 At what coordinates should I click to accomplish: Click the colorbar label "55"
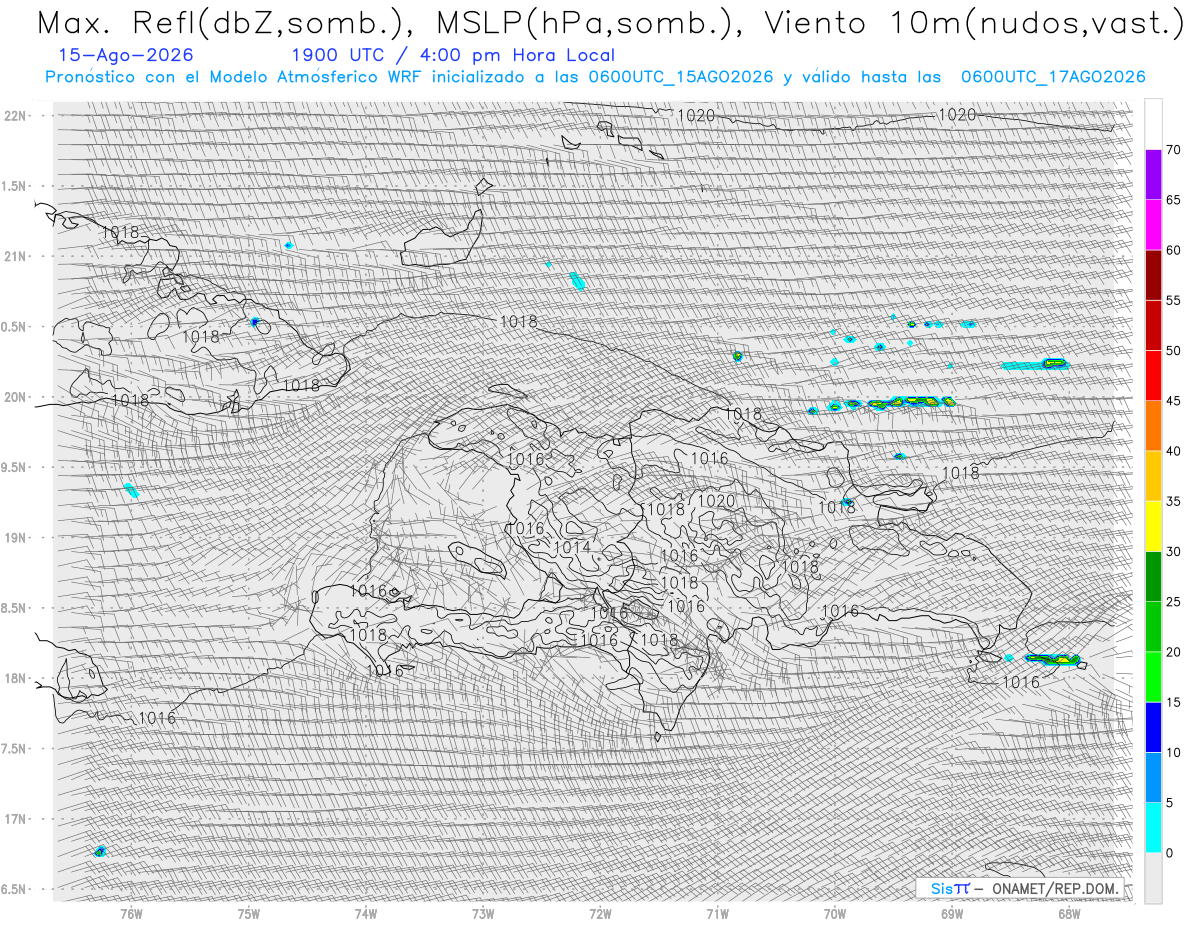pos(1173,300)
